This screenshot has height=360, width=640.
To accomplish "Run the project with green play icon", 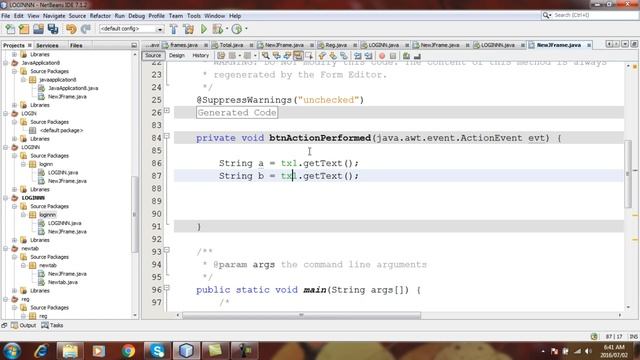I will (204, 29).
